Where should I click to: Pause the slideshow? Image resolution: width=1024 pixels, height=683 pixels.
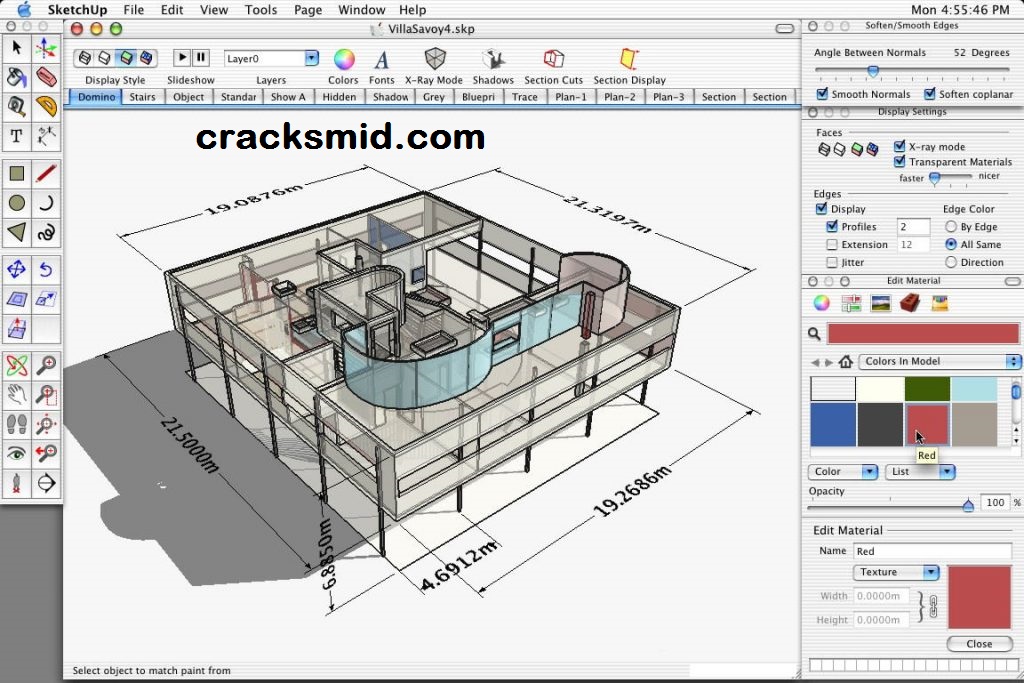200,58
